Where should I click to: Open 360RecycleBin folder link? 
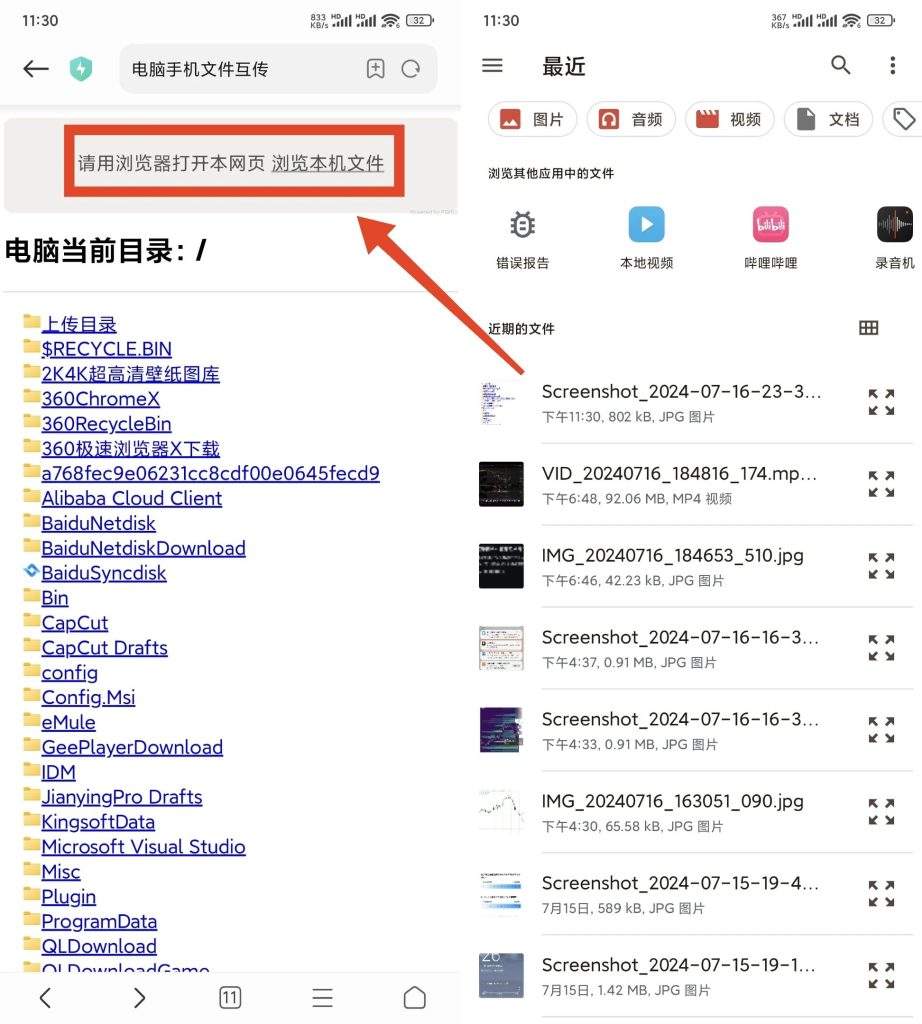click(x=106, y=424)
